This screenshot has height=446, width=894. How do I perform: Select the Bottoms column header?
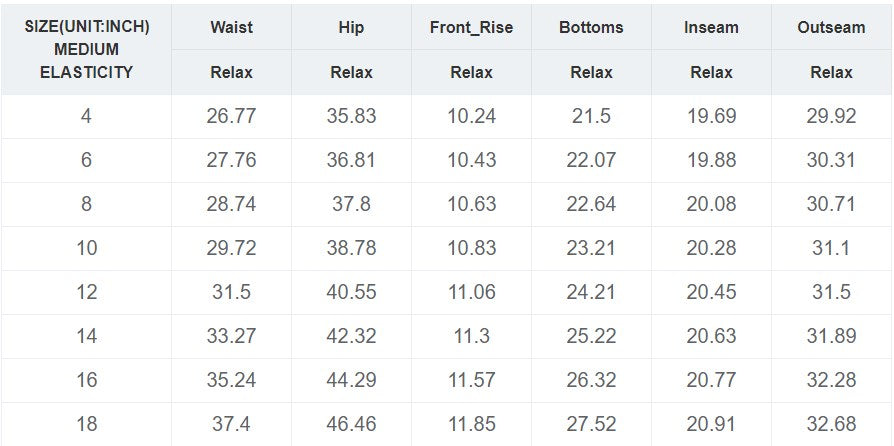click(591, 27)
